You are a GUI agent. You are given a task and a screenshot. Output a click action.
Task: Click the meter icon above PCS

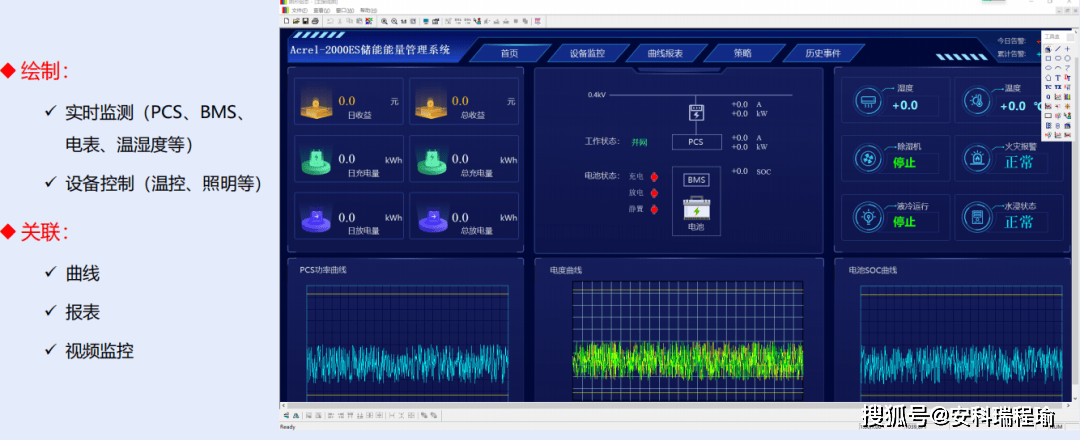pos(696,113)
